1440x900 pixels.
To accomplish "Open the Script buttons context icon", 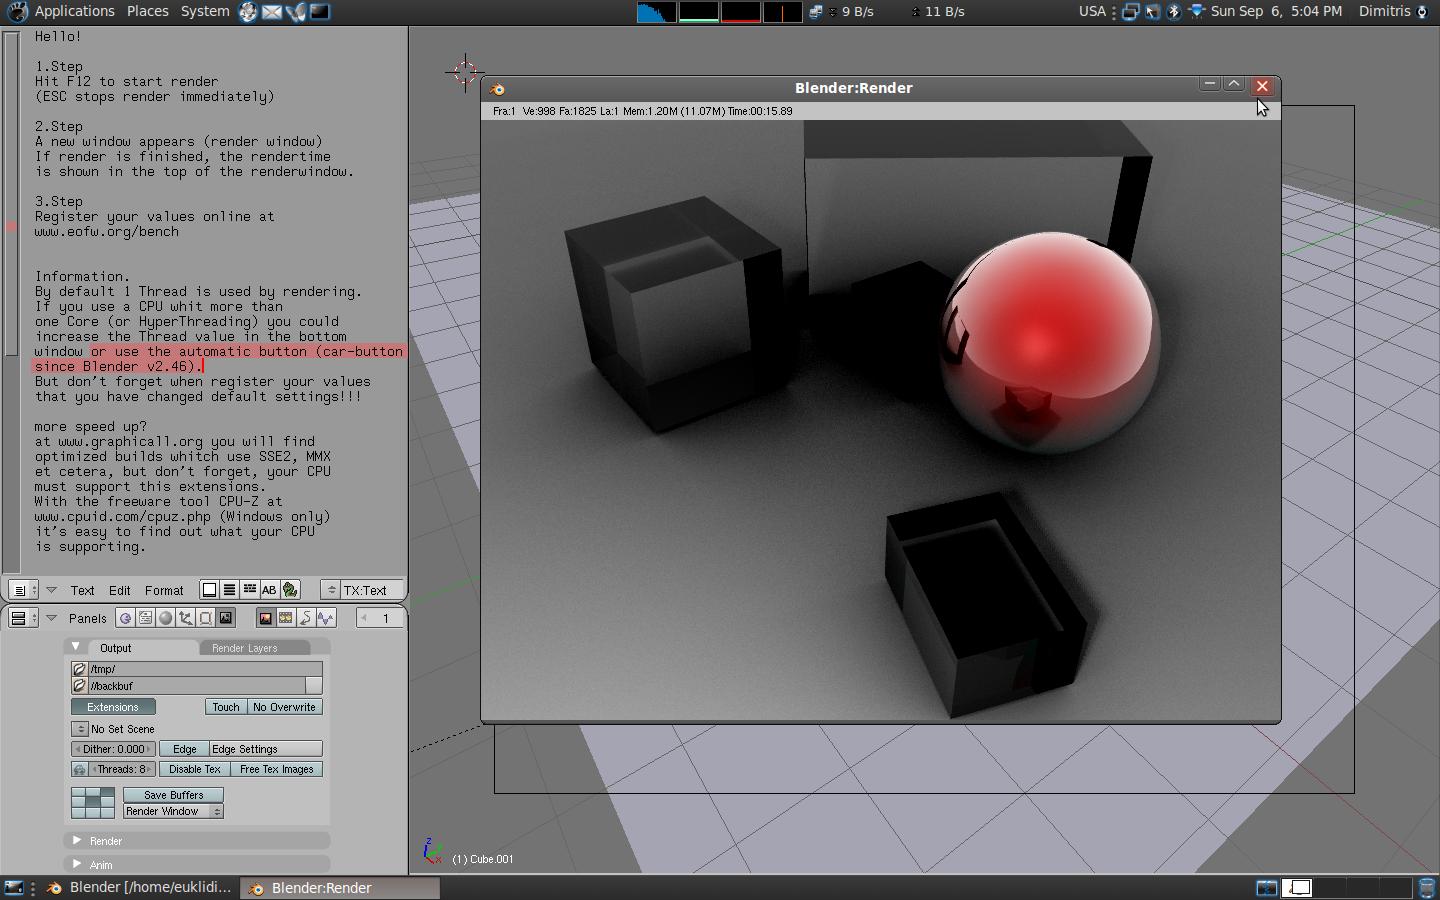I will (x=145, y=618).
